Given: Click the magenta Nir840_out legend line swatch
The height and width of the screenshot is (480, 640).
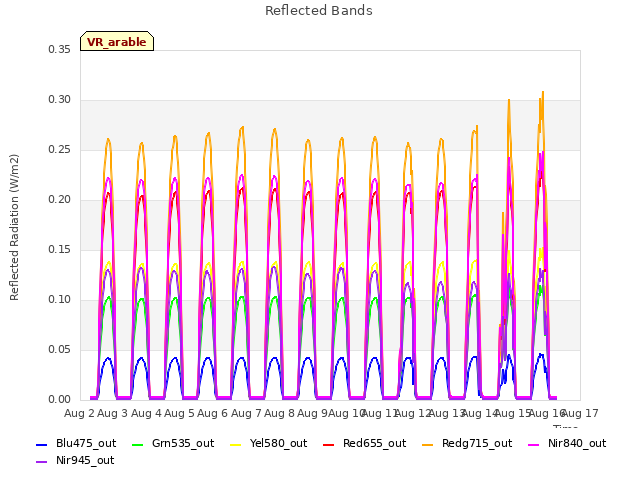Looking at the screenshot, I should (533, 444).
